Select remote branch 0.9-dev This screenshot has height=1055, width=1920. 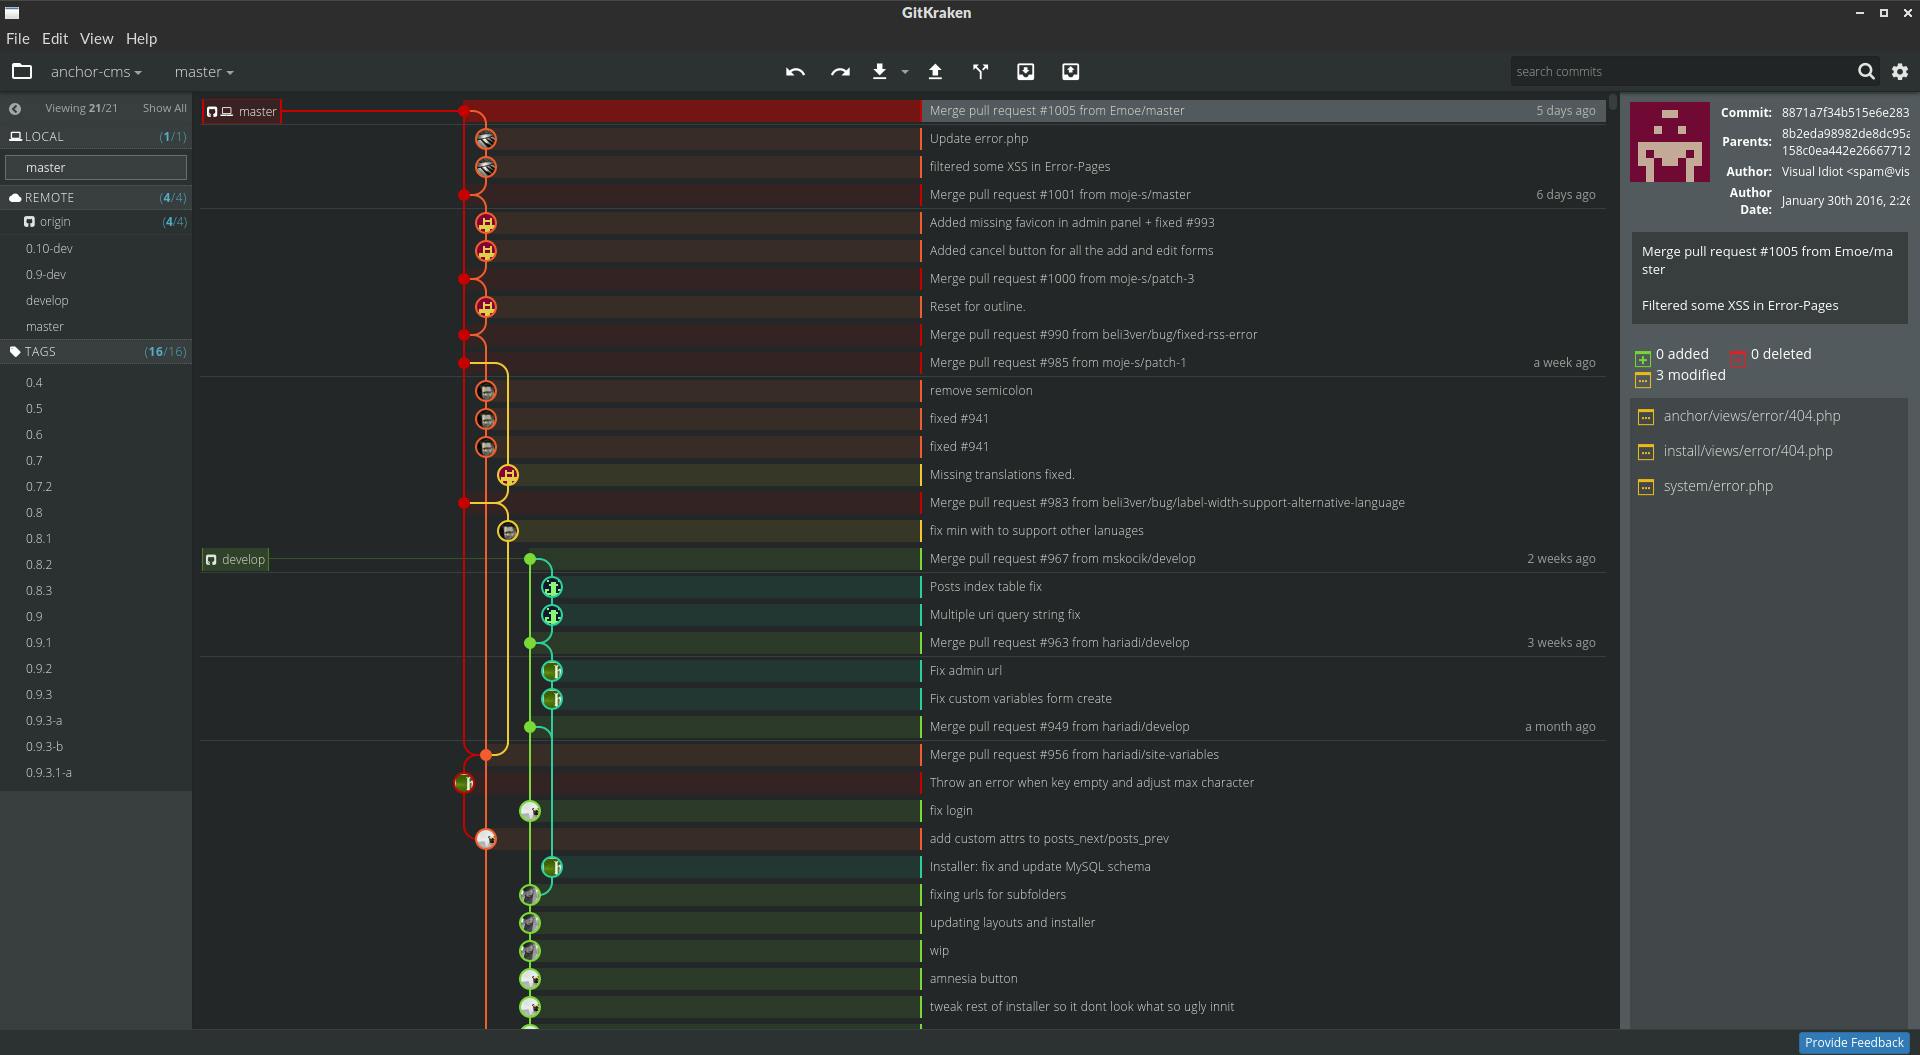point(46,274)
